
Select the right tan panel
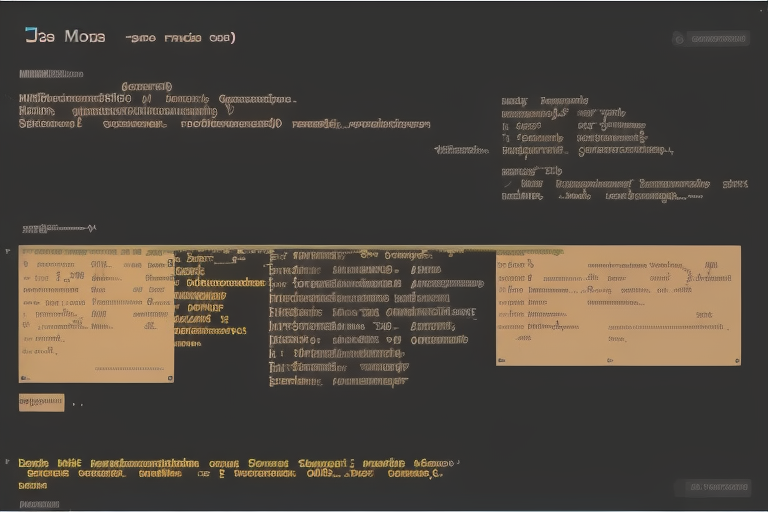click(618, 305)
